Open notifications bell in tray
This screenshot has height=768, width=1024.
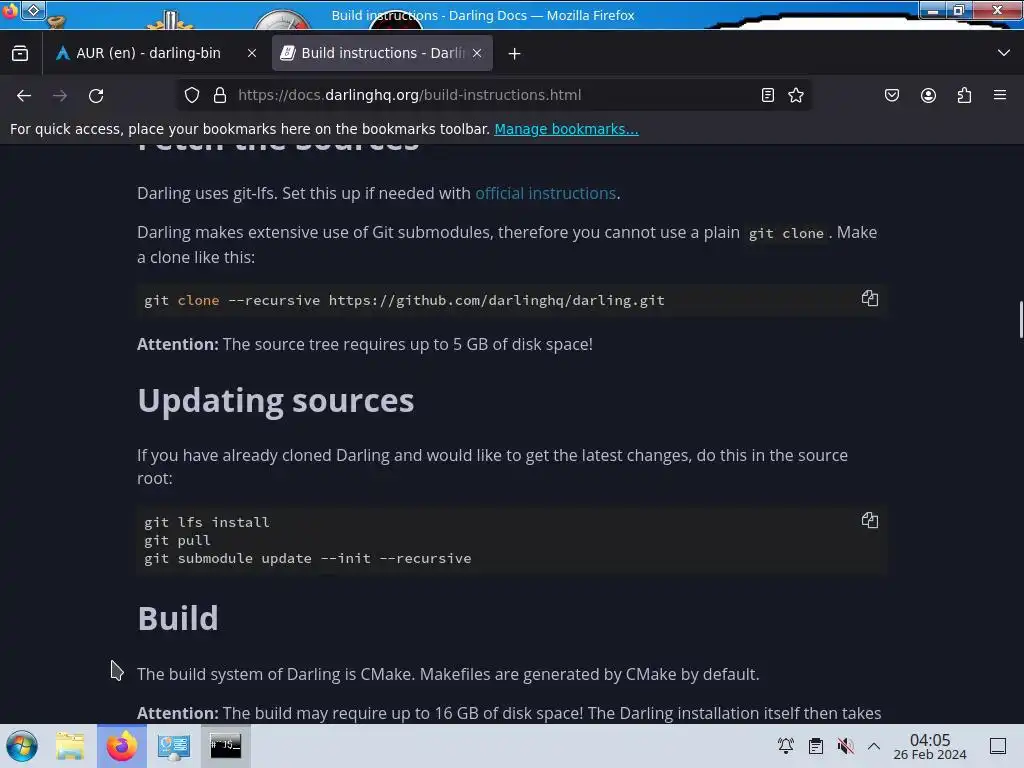tap(786, 746)
